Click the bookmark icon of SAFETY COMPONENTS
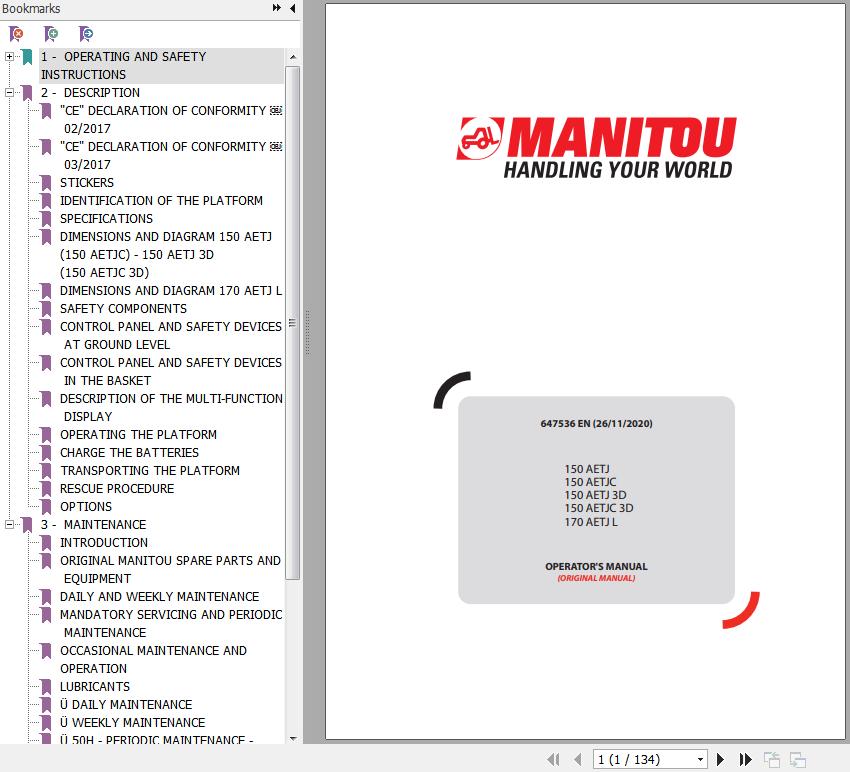The width and height of the screenshot is (850, 772). 46,309
